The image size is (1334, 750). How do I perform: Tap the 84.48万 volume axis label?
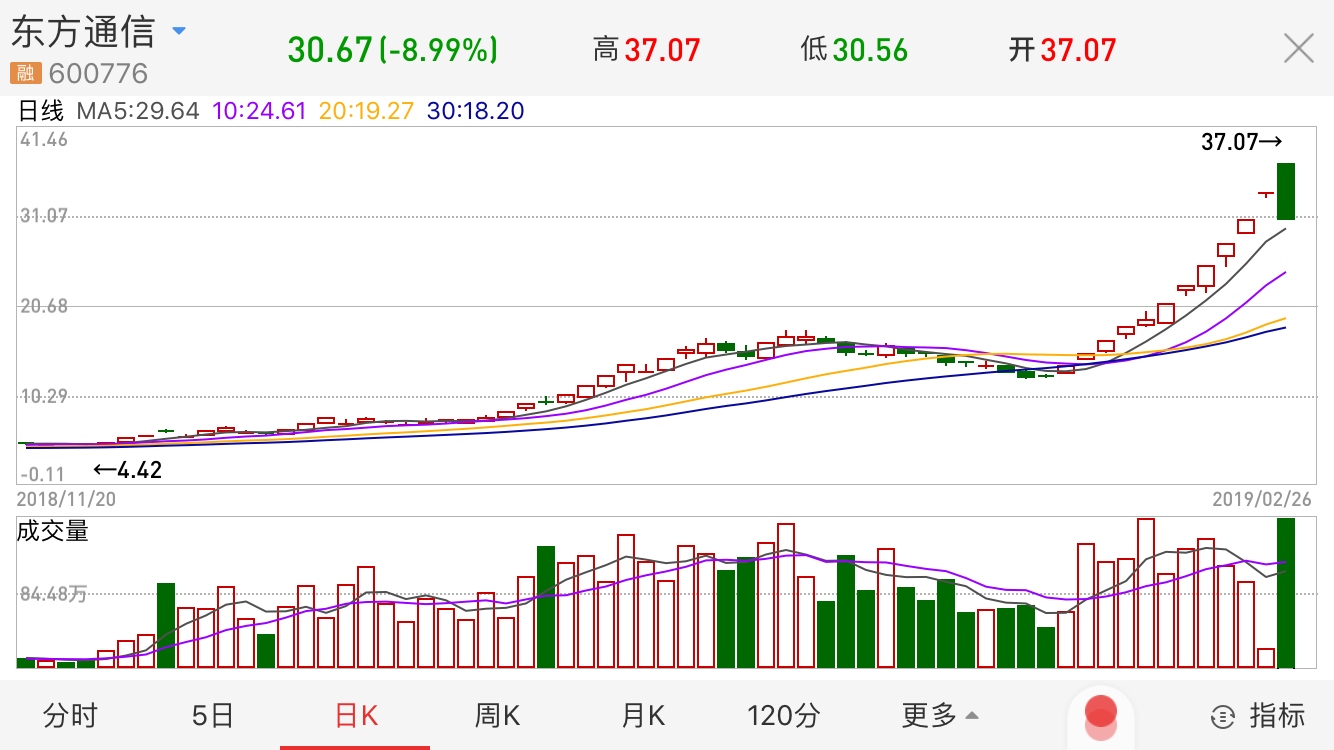pyautogui.click(x=53, y=595)
